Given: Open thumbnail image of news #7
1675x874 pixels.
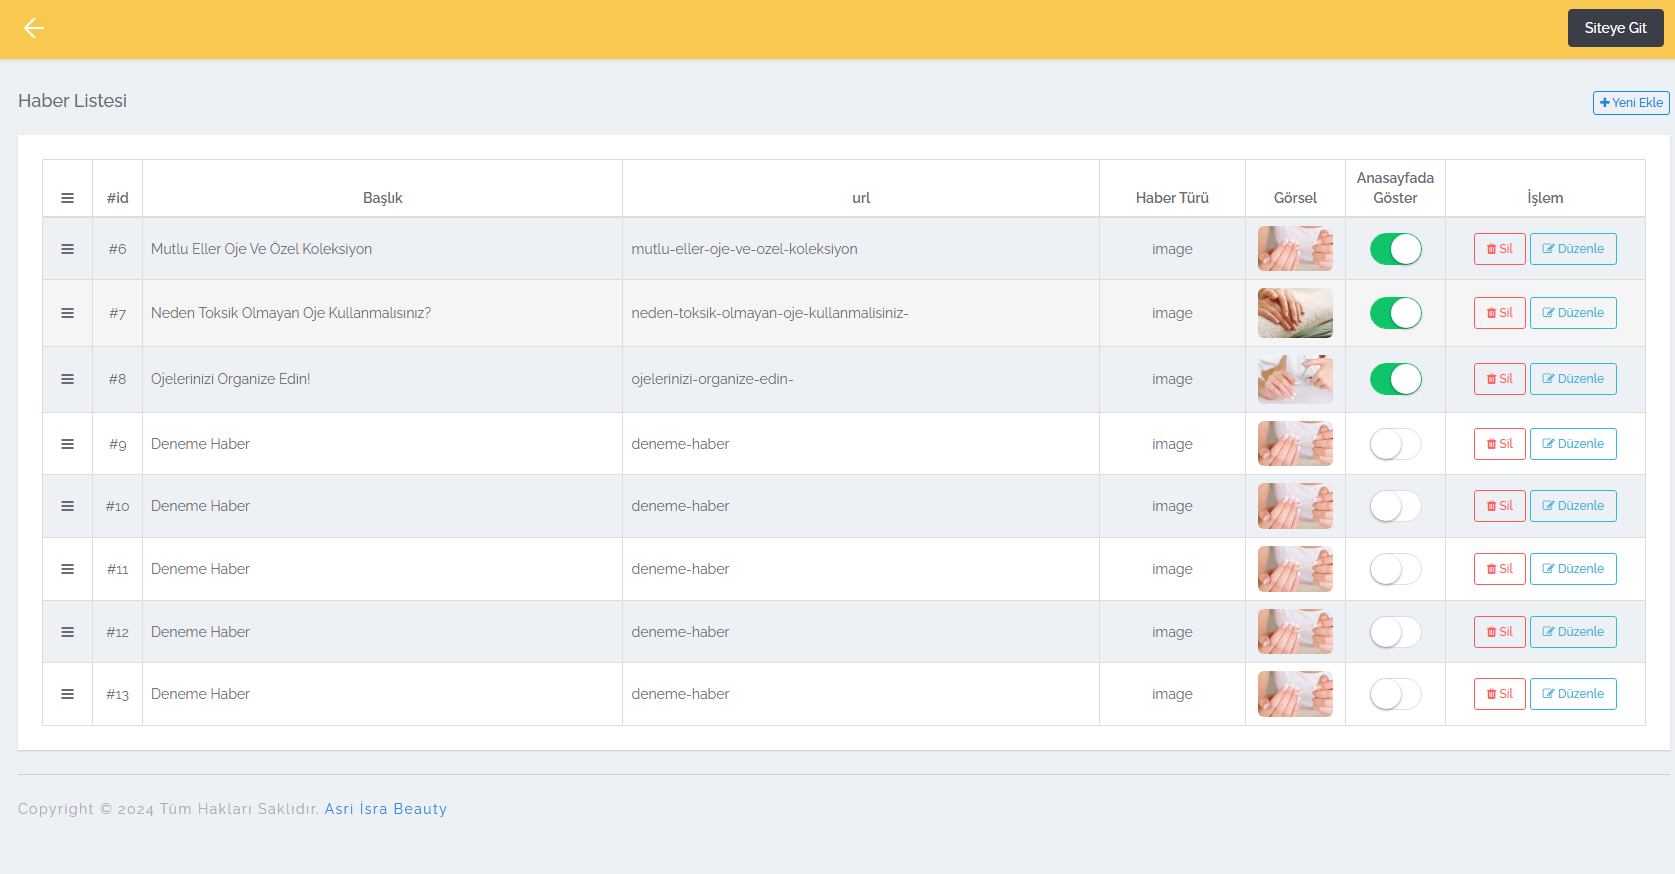Looking at the screenshot, I should coord(1295,313).
